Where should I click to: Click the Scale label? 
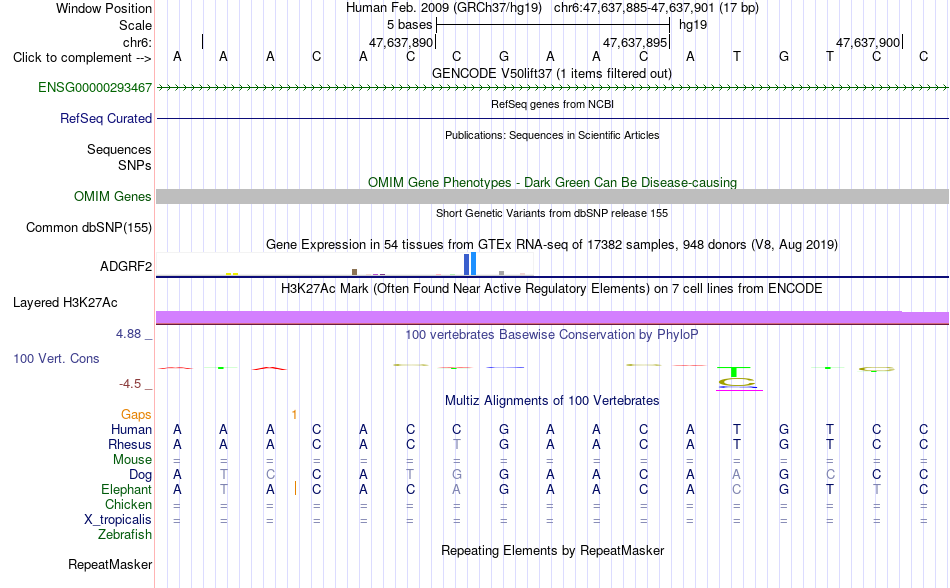[x=135, y=25]
